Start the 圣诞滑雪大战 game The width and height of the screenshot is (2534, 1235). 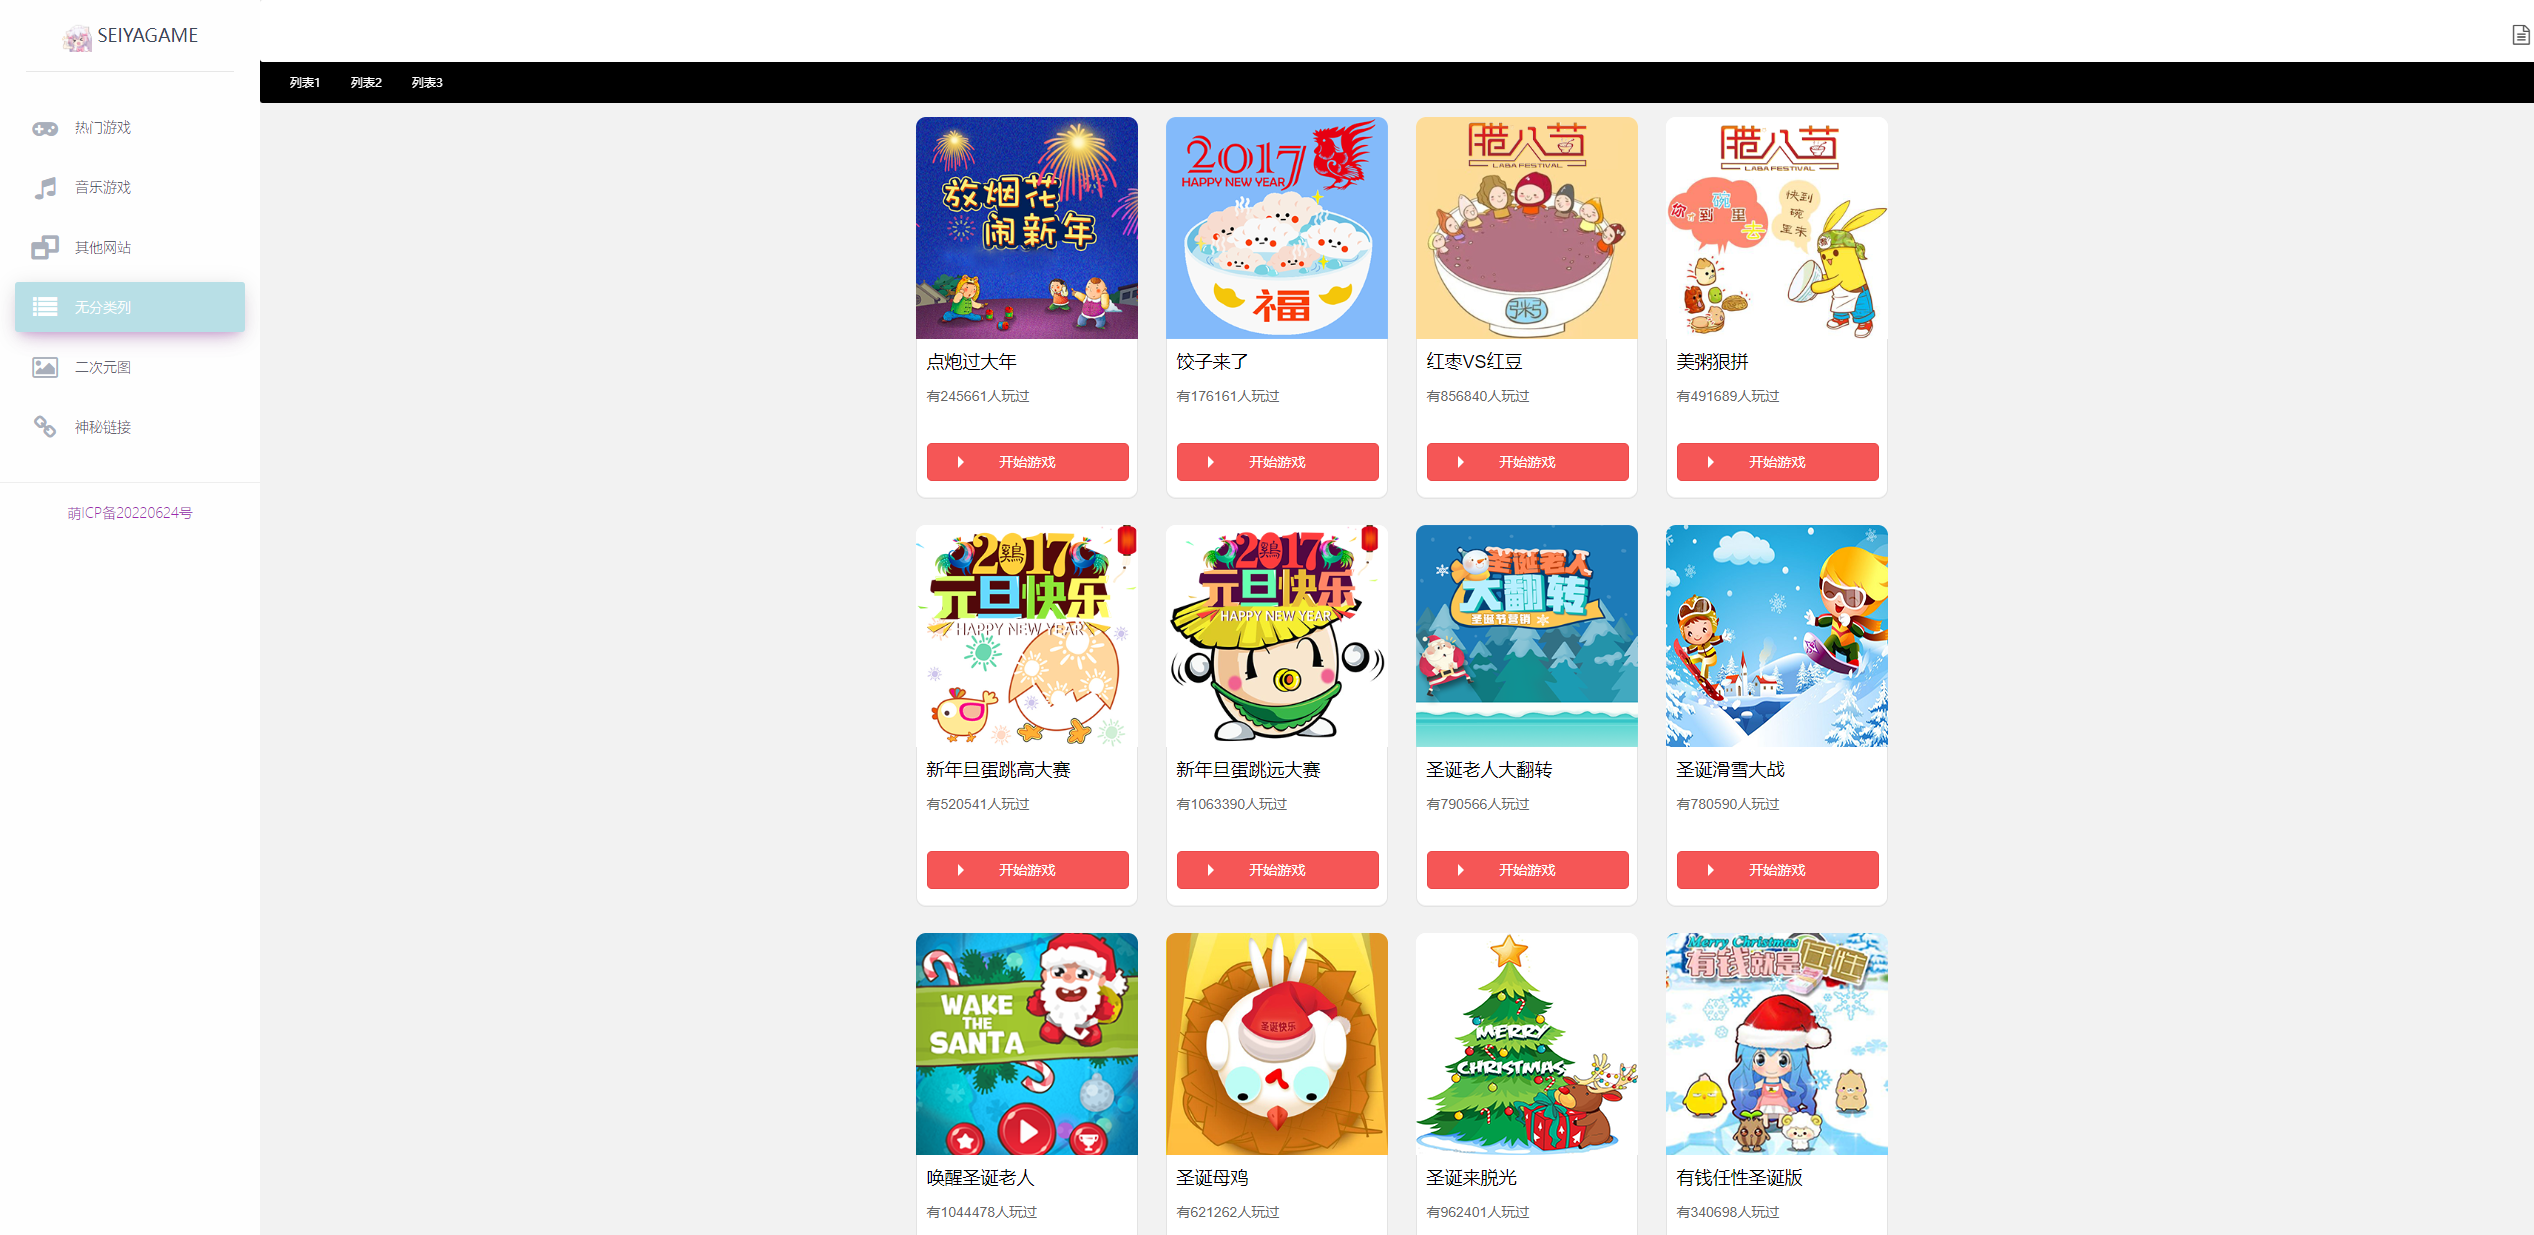point(1777,870)
